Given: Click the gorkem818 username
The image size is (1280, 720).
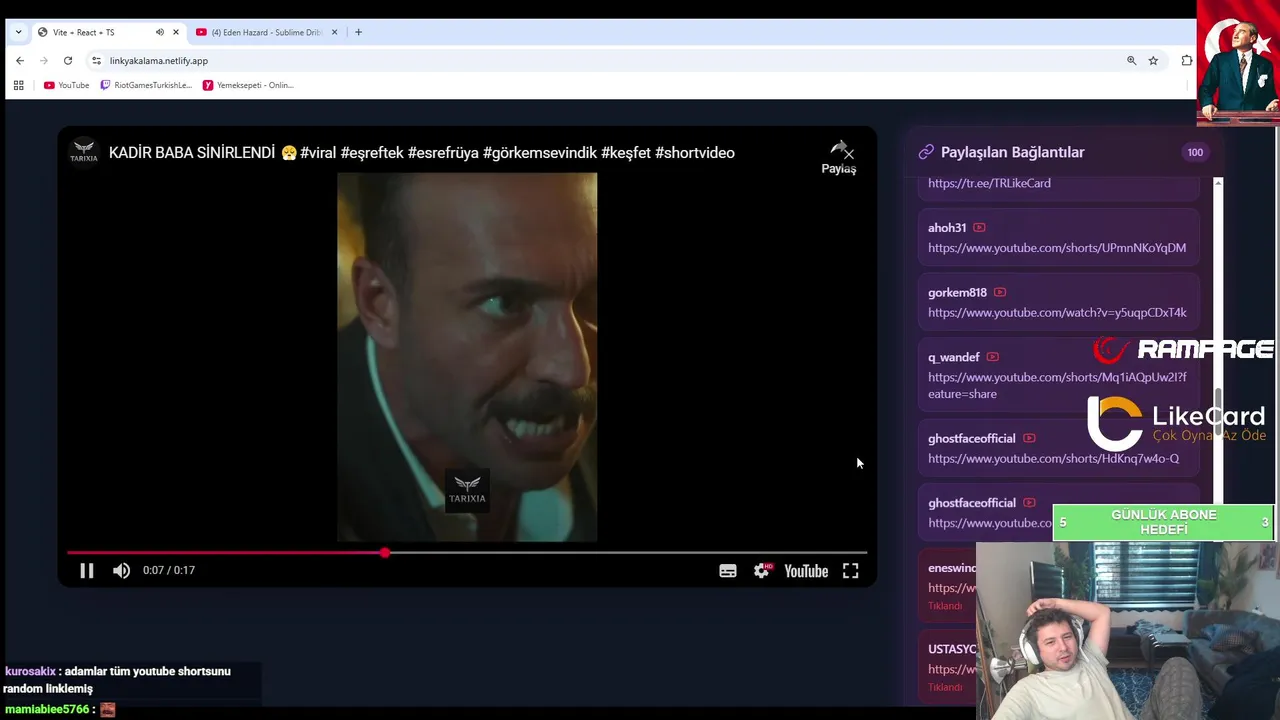Looking at the screenshot, I should tap(957, 293).
